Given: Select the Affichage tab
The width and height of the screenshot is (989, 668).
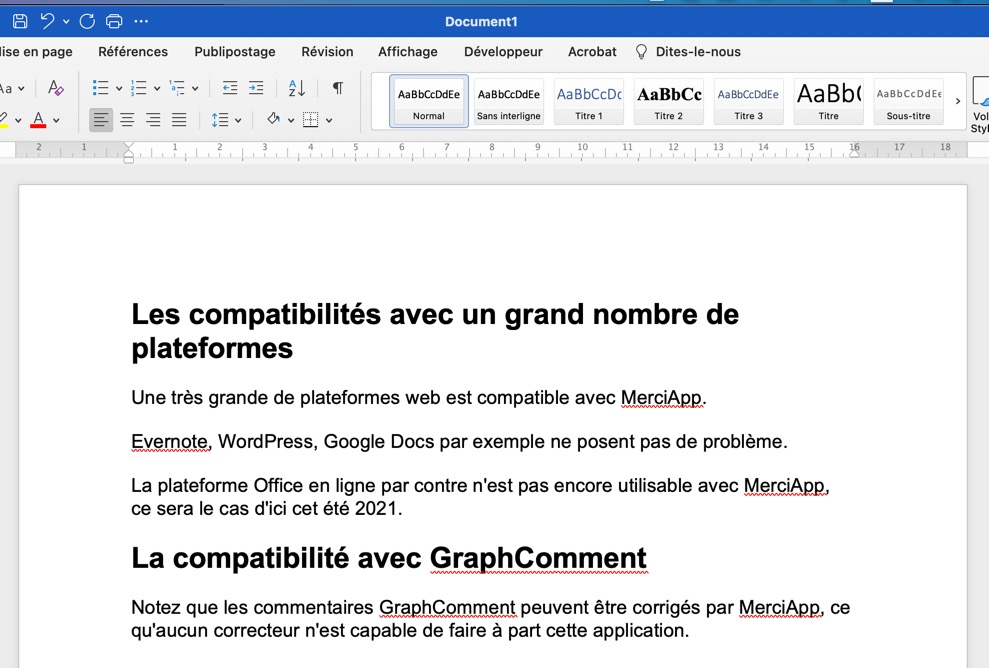Looking at the screenshot, I should pos(407,52).
